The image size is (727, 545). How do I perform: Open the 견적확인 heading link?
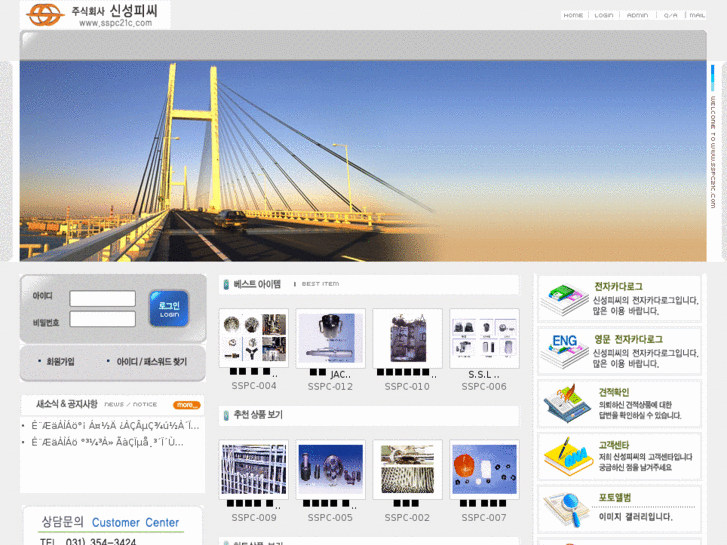(613, 392)
